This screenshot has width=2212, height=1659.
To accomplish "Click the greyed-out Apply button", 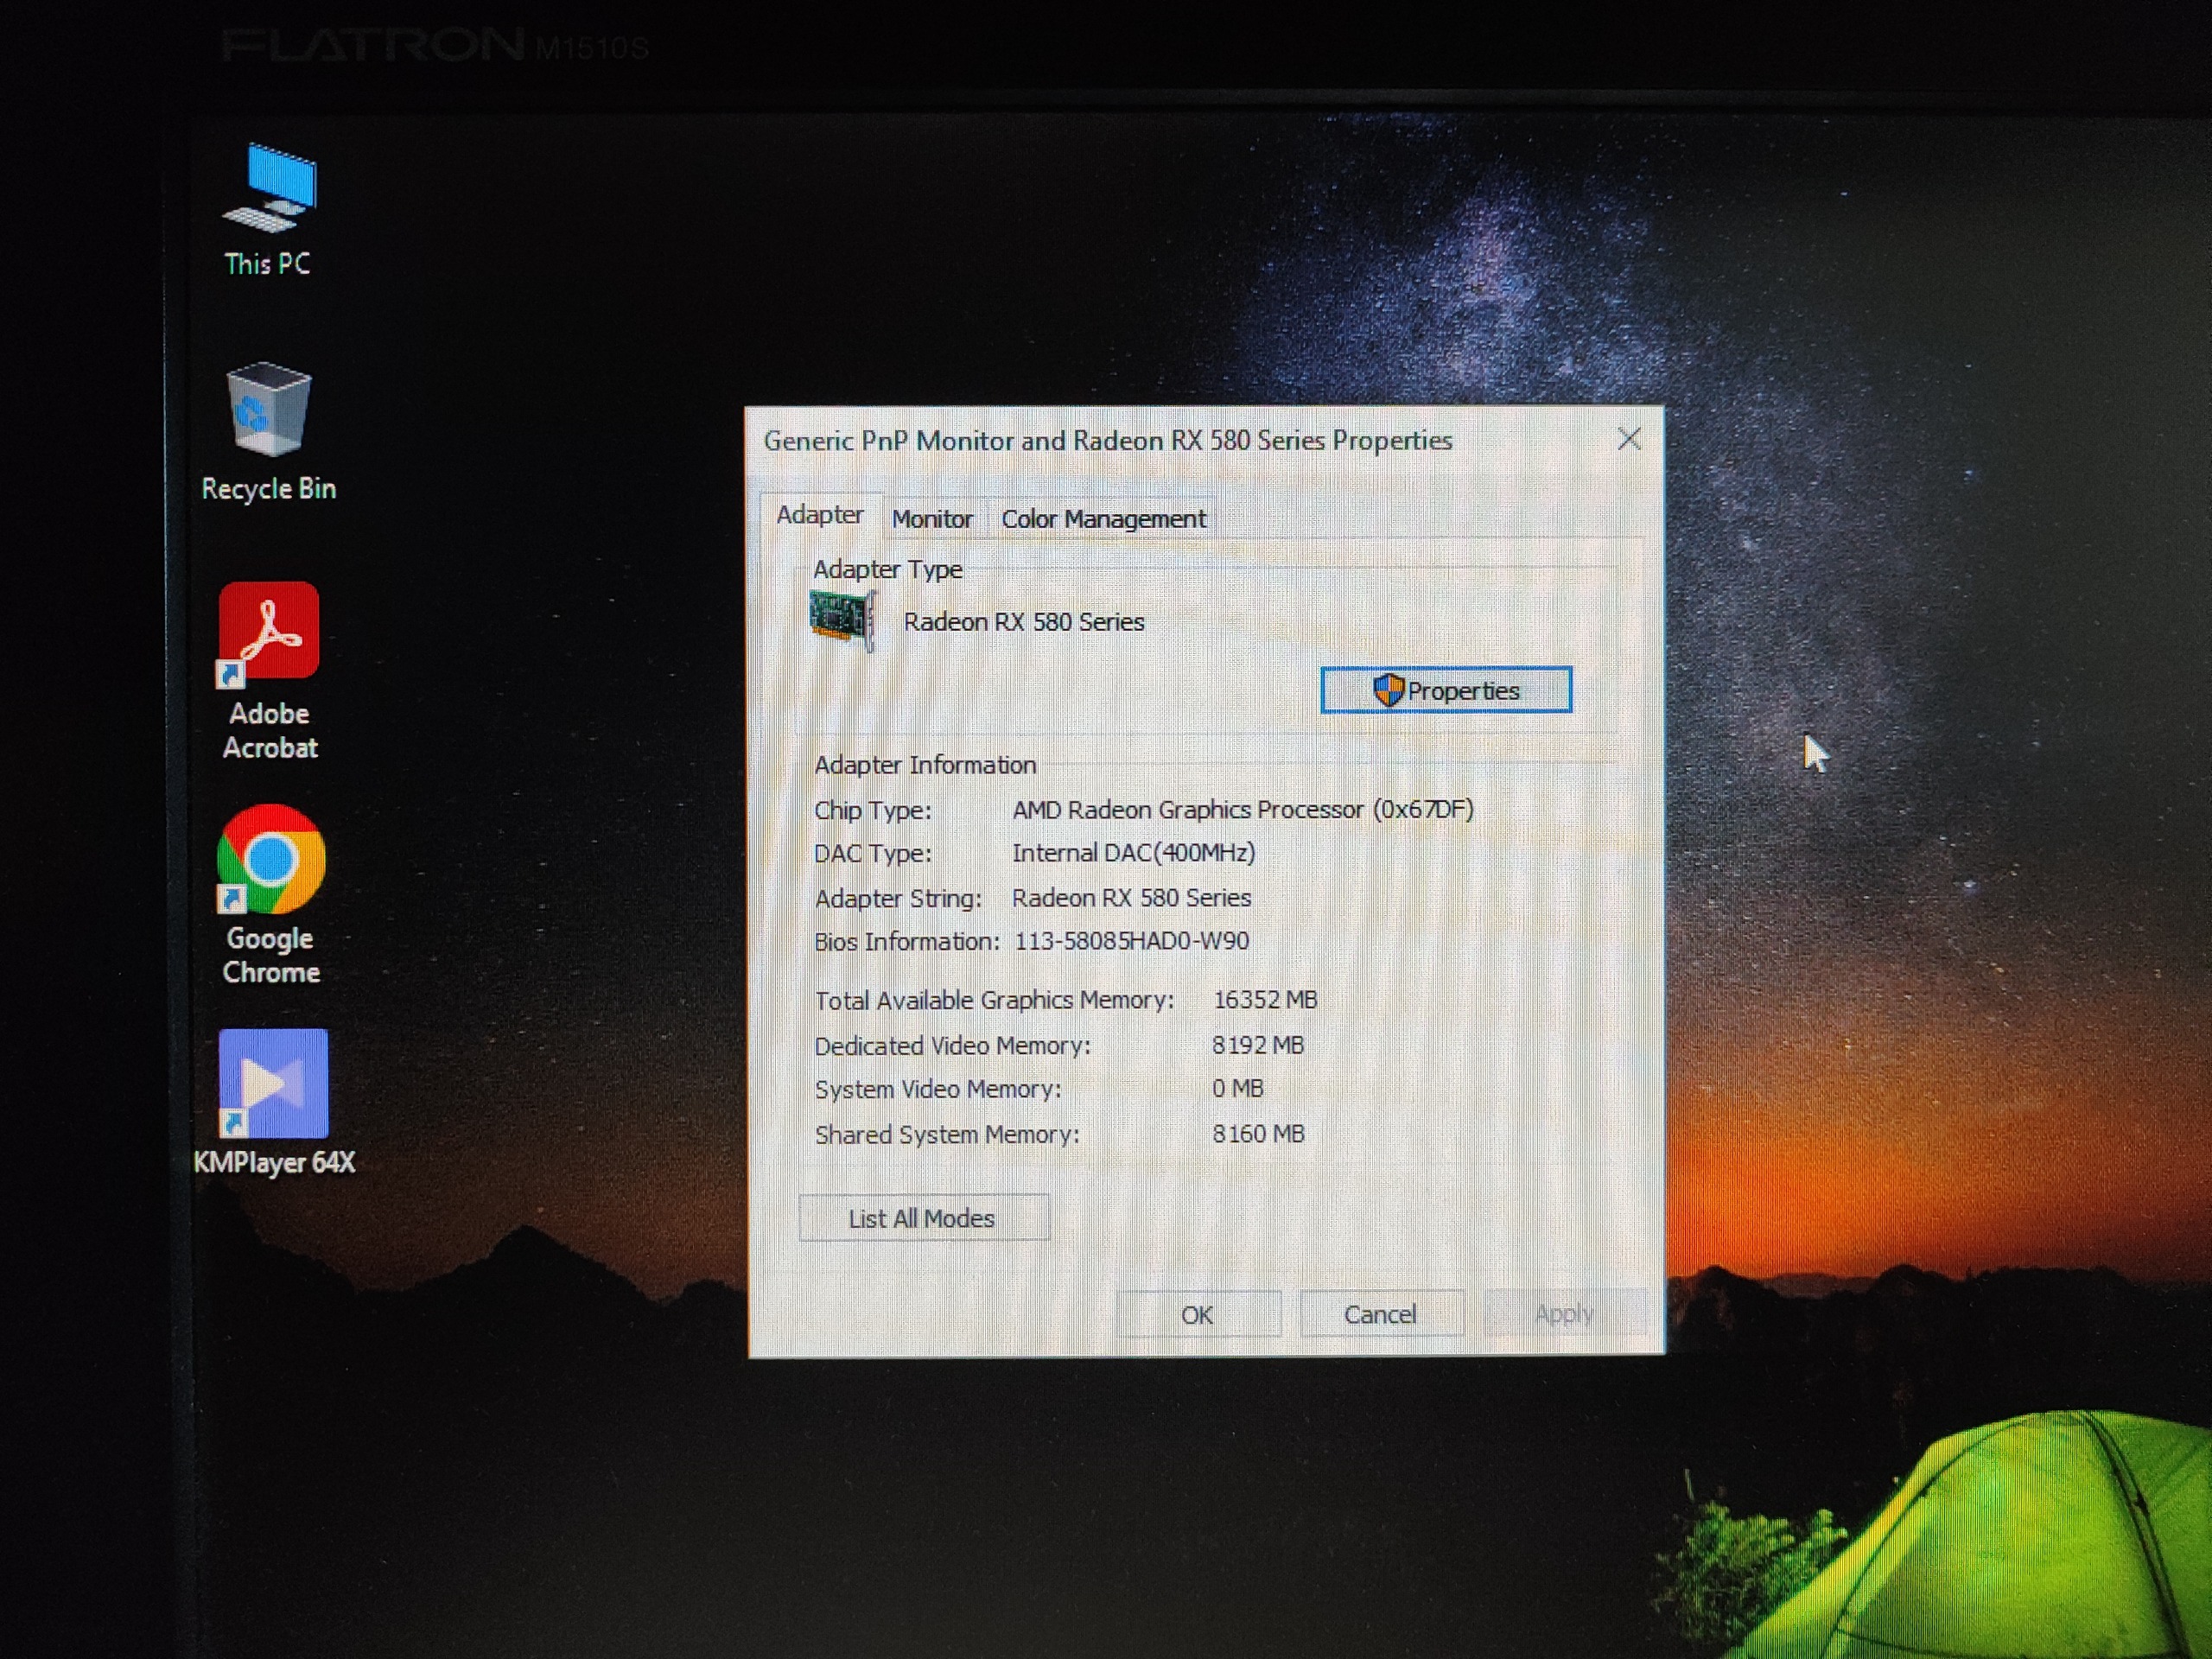I will coord(1563,1314).
